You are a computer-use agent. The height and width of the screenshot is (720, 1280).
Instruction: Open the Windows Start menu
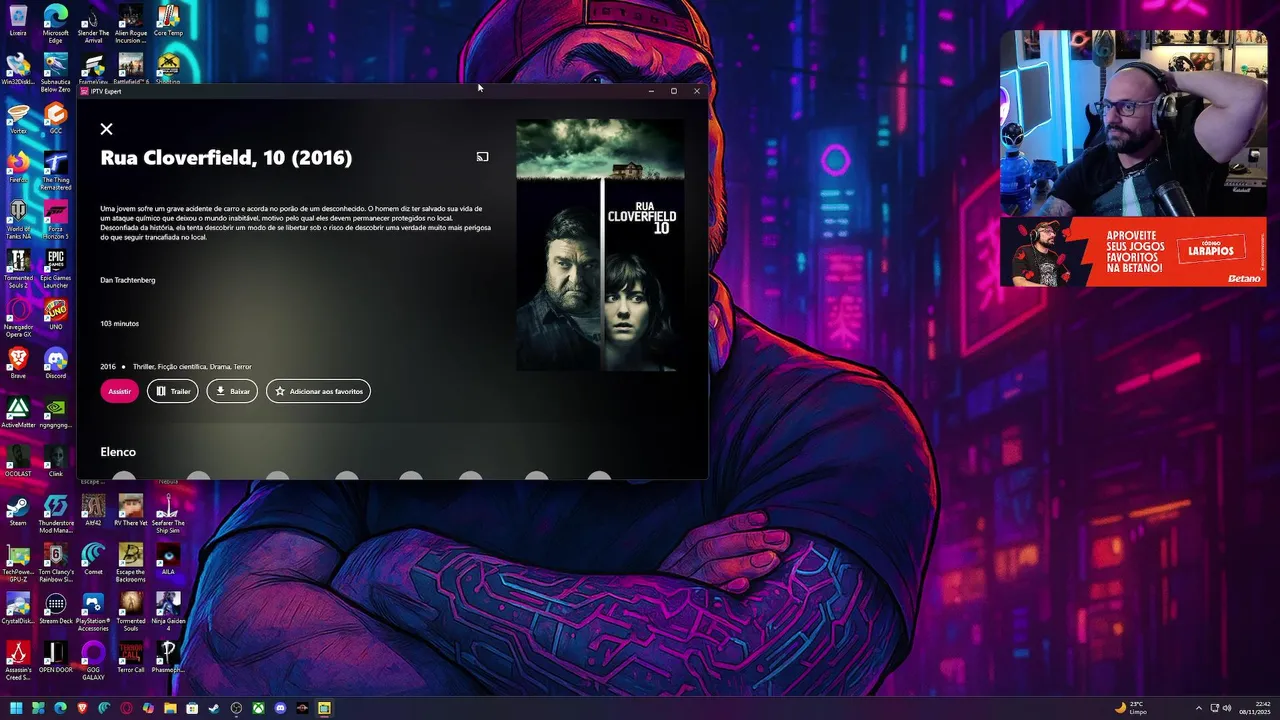16,708
